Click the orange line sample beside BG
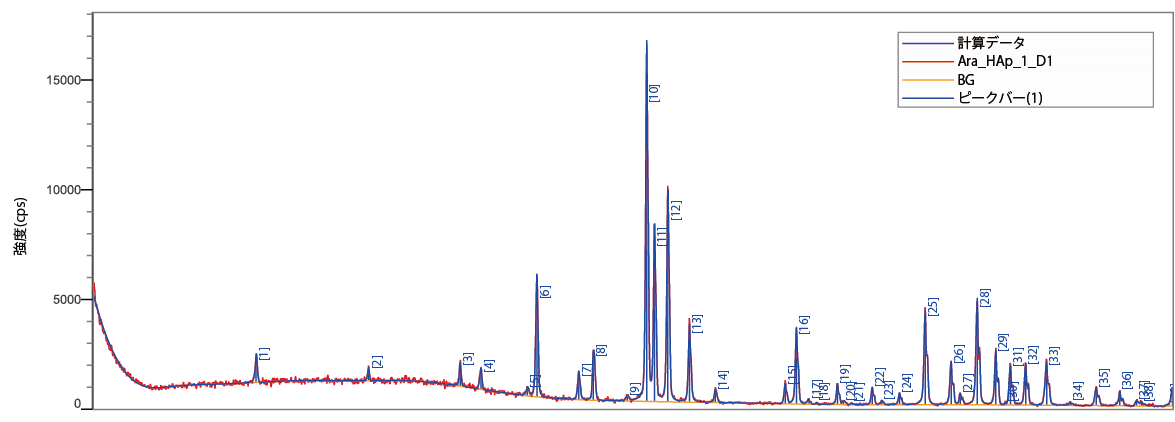This screenshot has height=422, width=1175. (927, 80)
